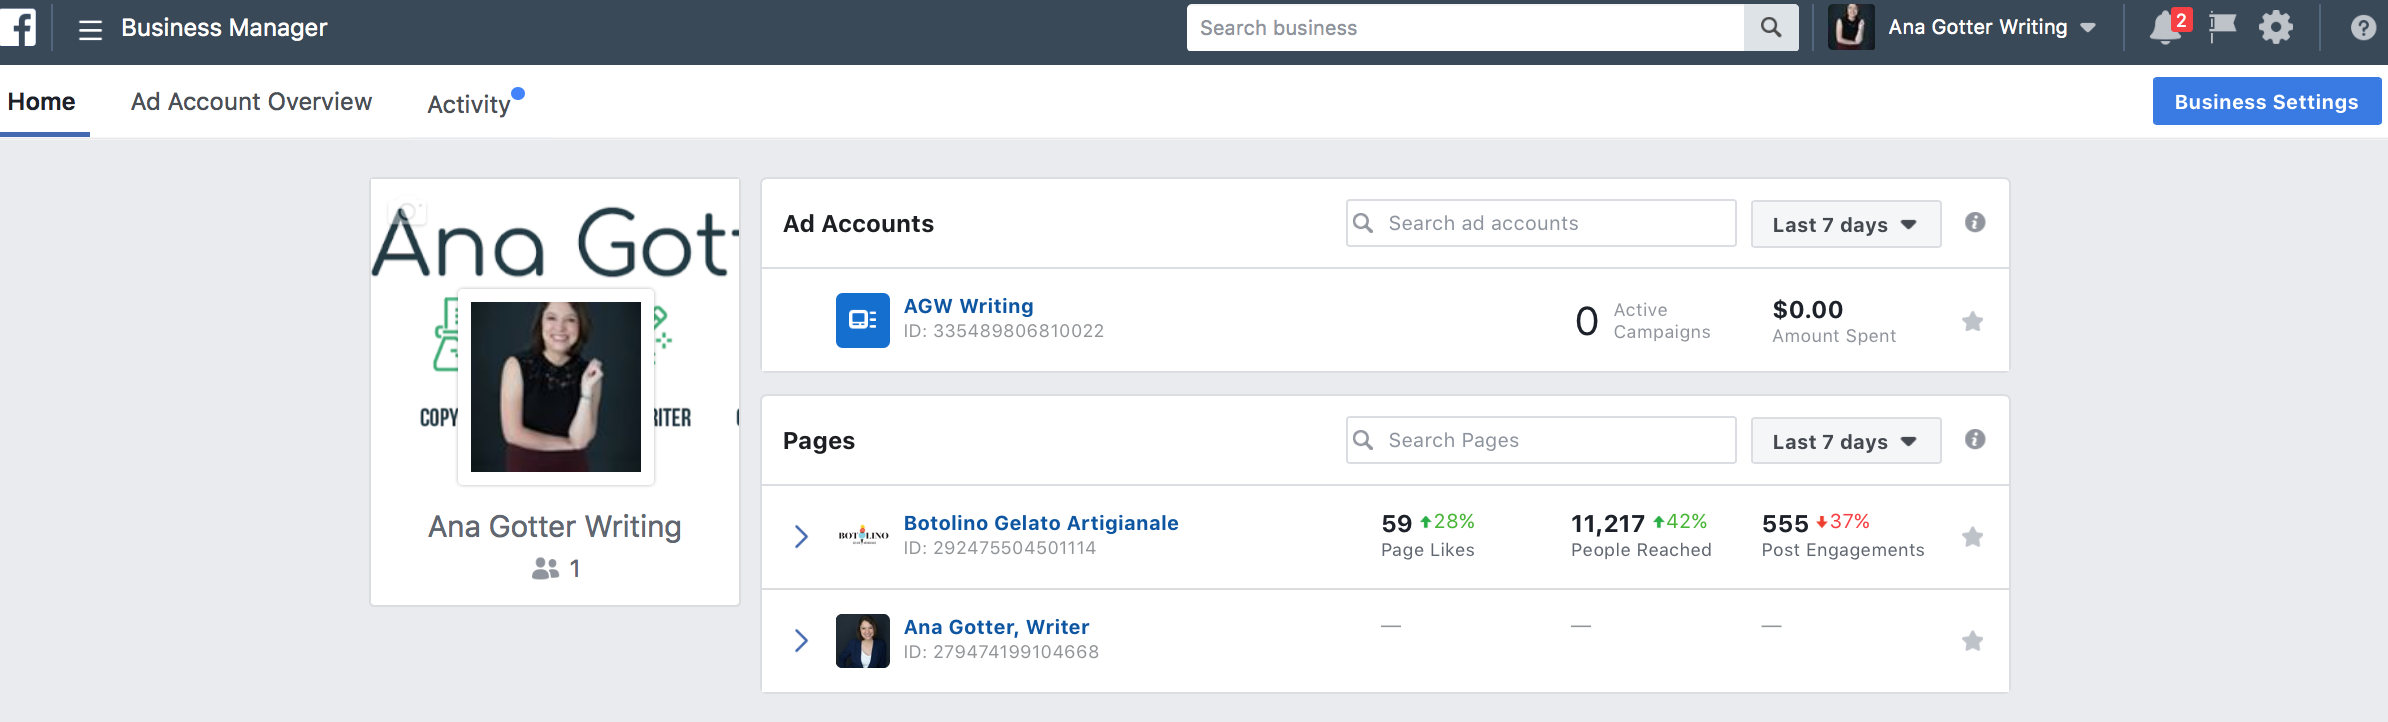2388x722 pixels.
Task: Click the Search business field
Action: coord(1465,27)
